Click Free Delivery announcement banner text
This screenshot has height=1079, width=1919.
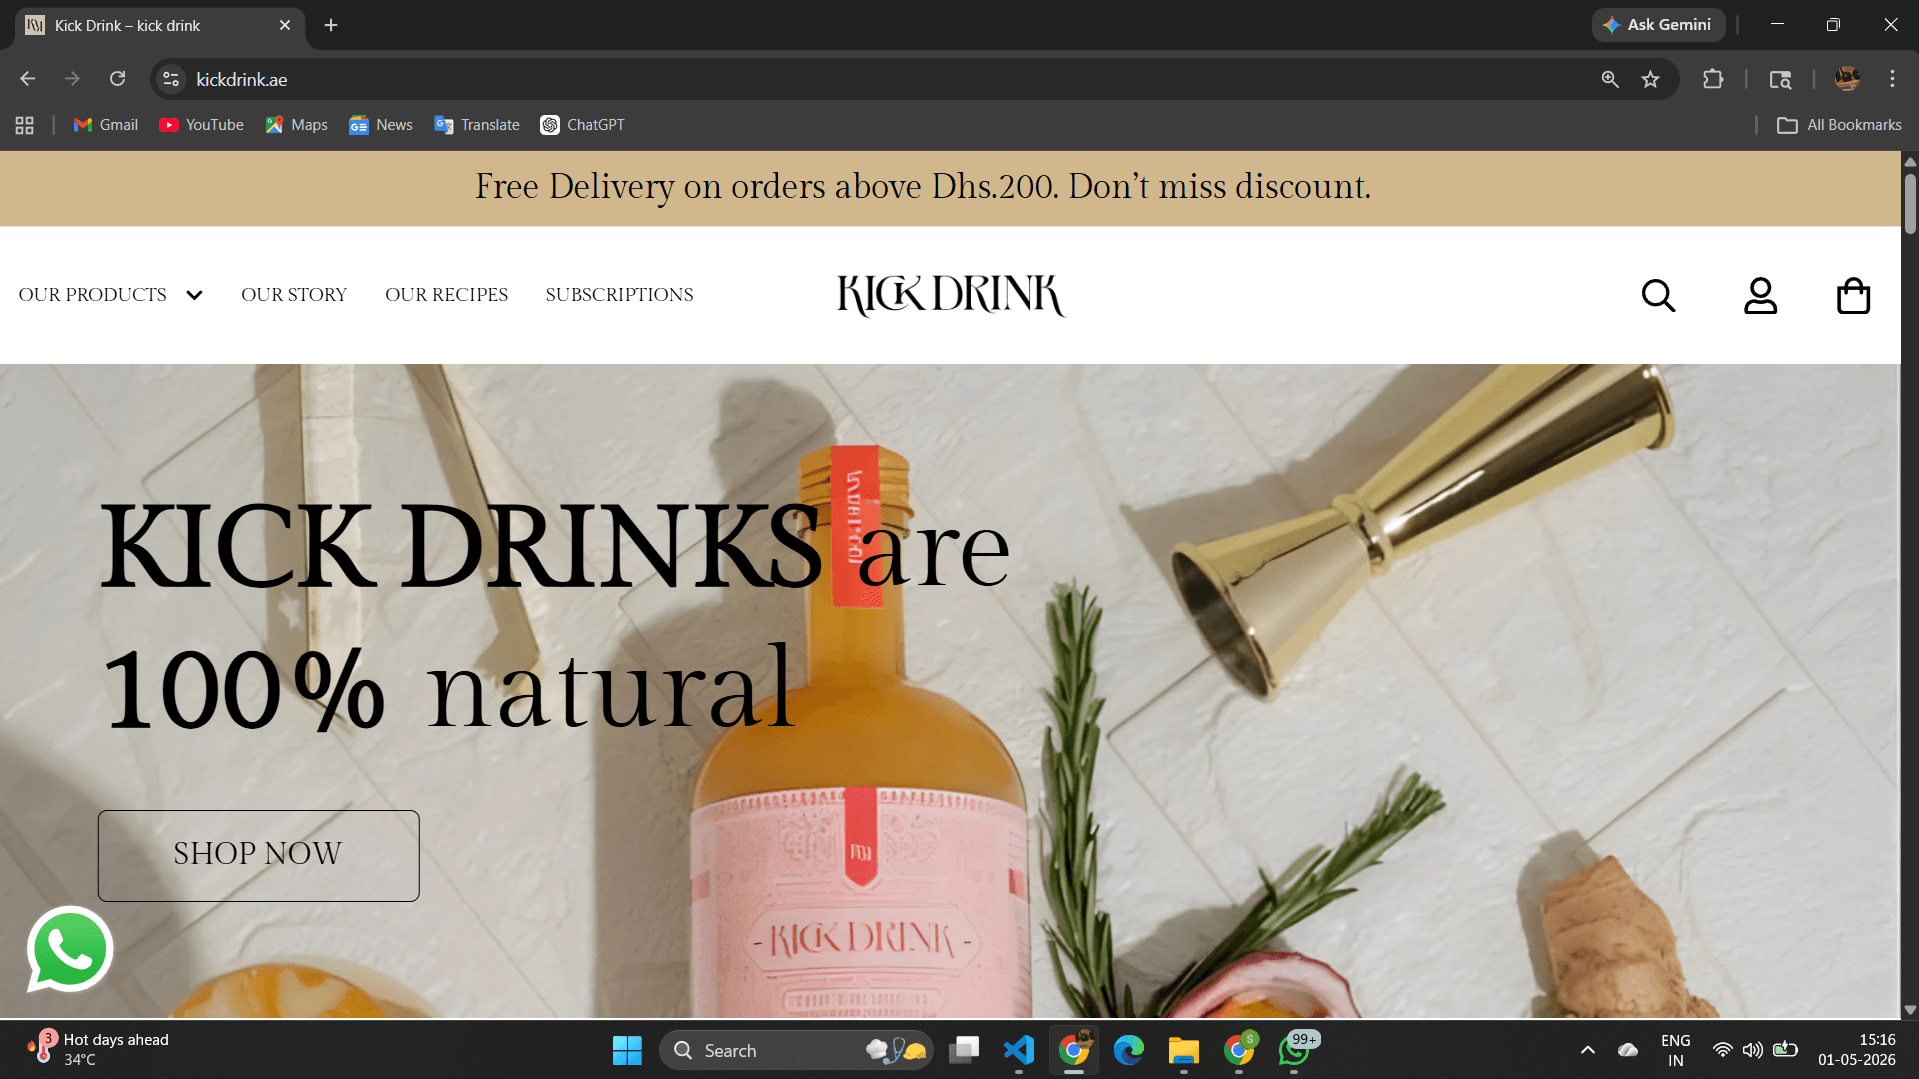click(922, 187)
